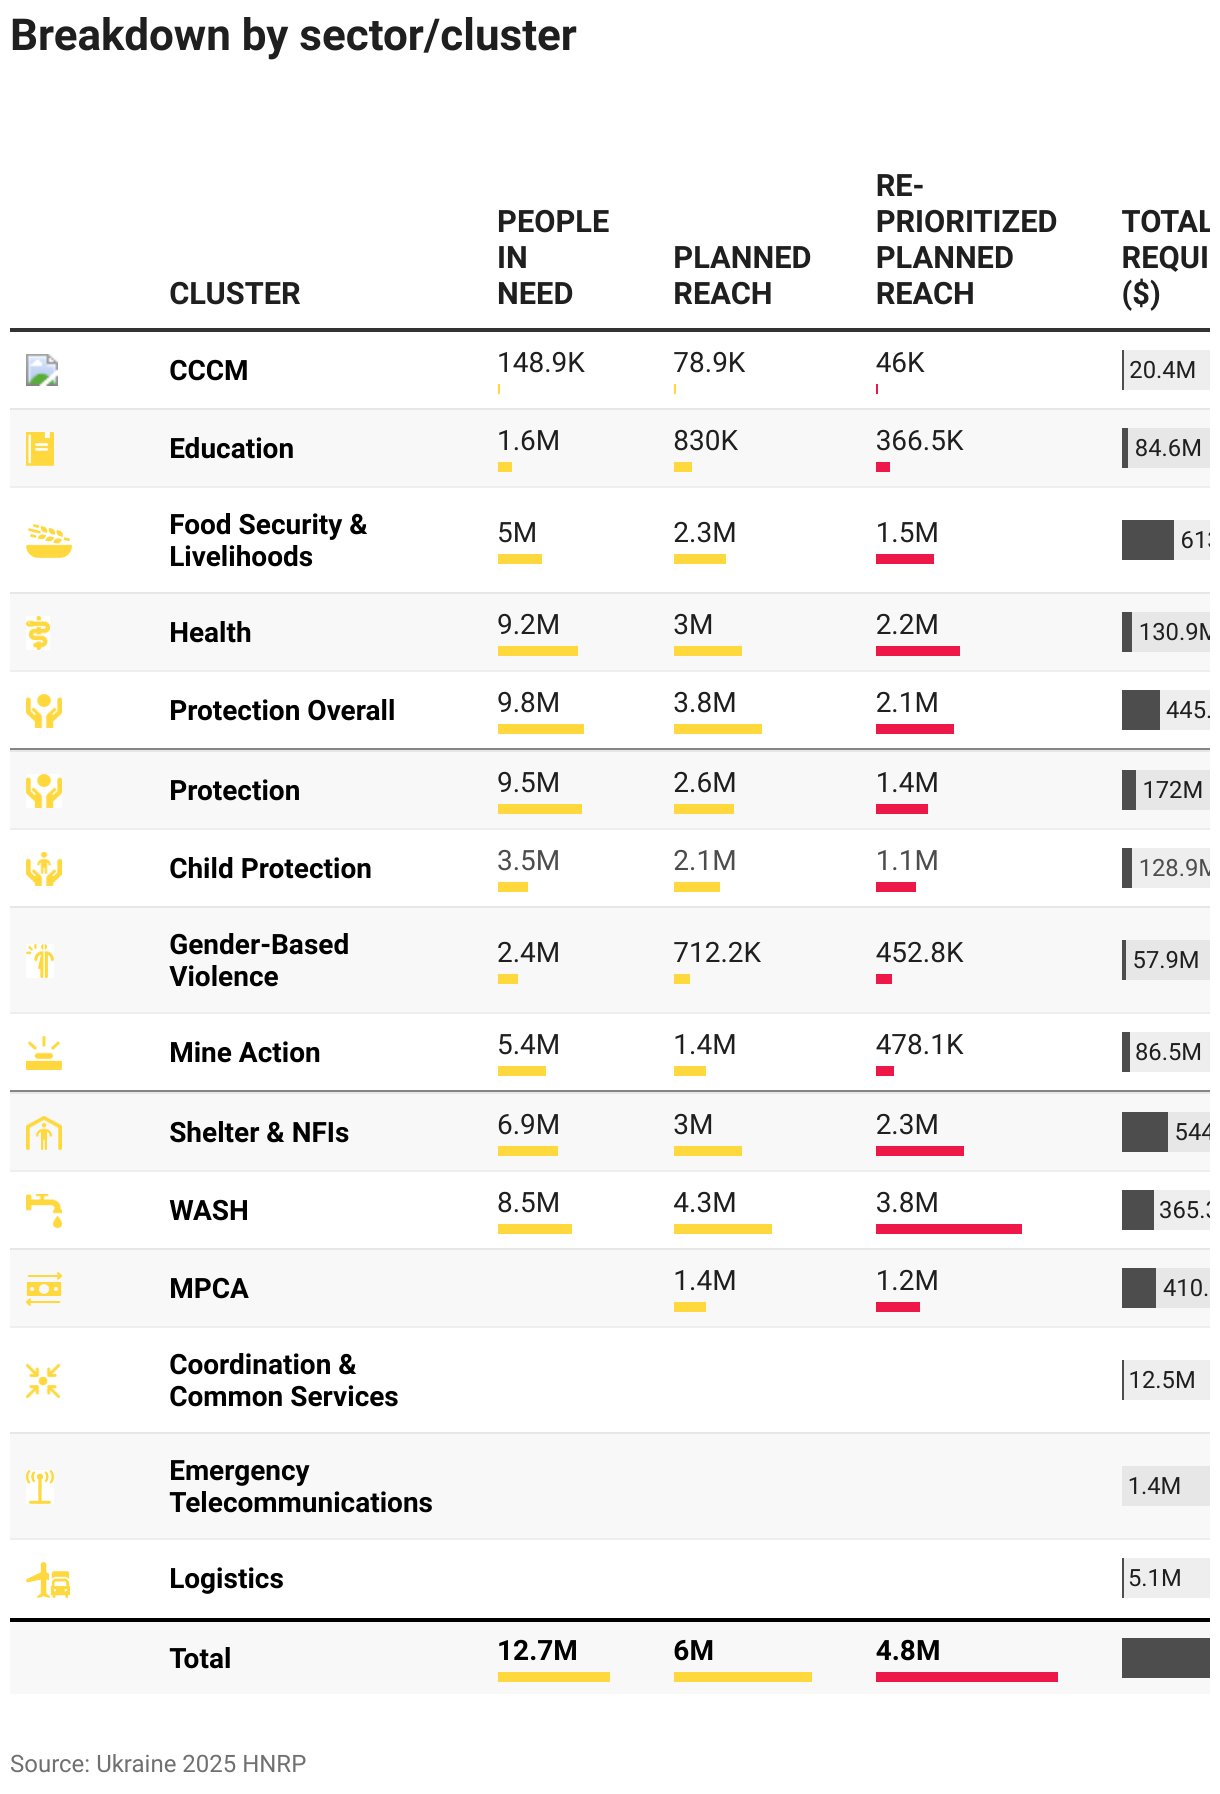1220x1794 pixels.
Task: Click the Source: Ukraine 2025 HNRP text
Action: (x=158, y=1763)
